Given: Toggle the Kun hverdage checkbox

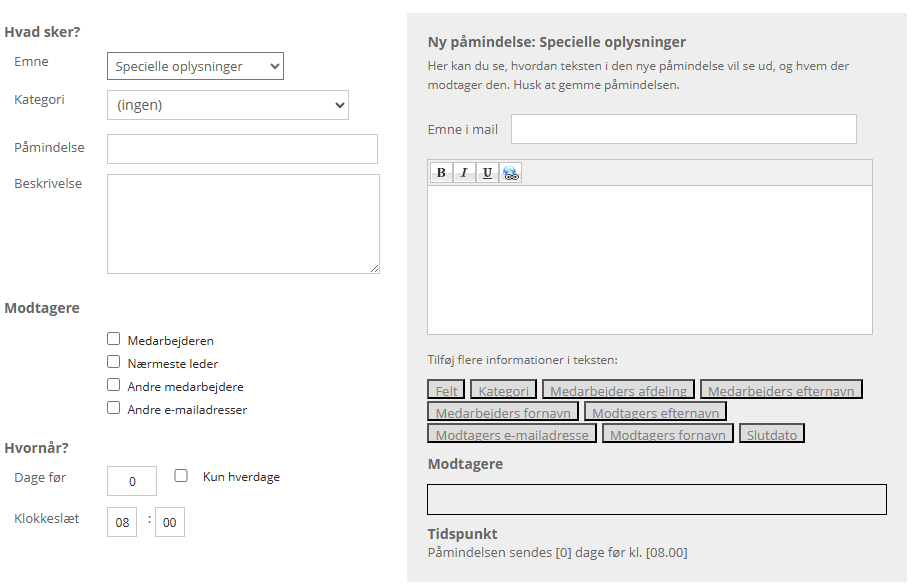Looking at the screenshot, I should (181, 476).
